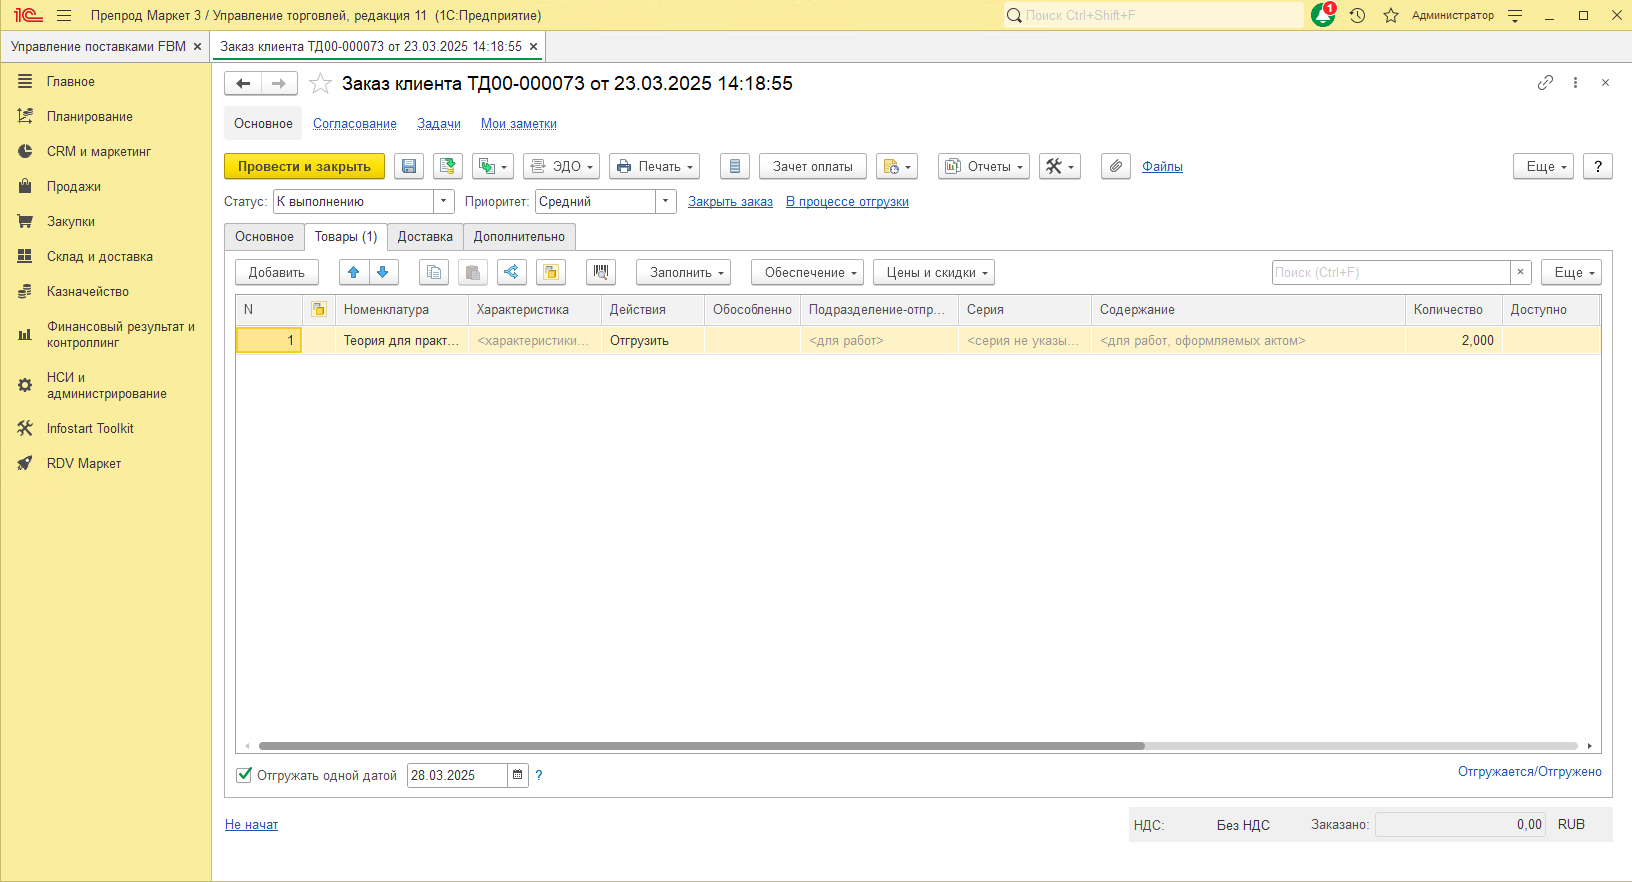The height and width of the screenshot is (882, 1632).
Task: Click the paste rows icon
Action: click(x=473, y=273)
